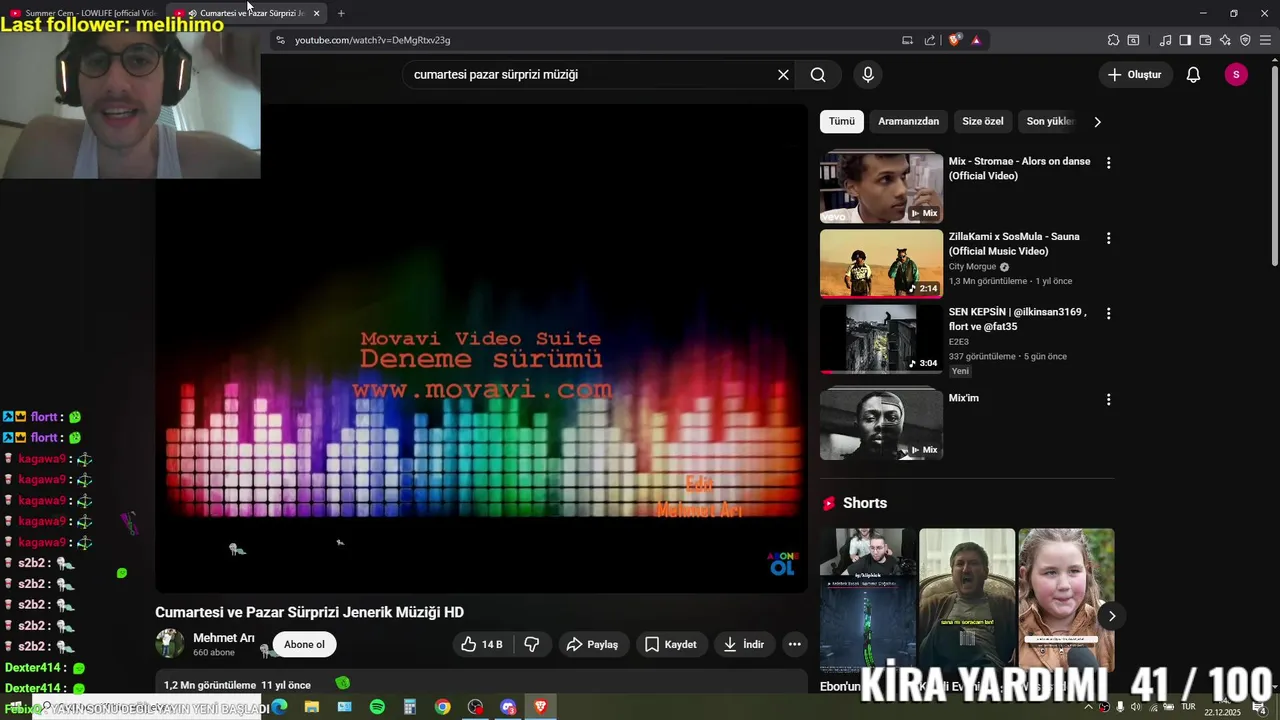The image size is (1280, 720).
Task: Open Microsoft Edge from the taskbar
Action: click(279, 707)
